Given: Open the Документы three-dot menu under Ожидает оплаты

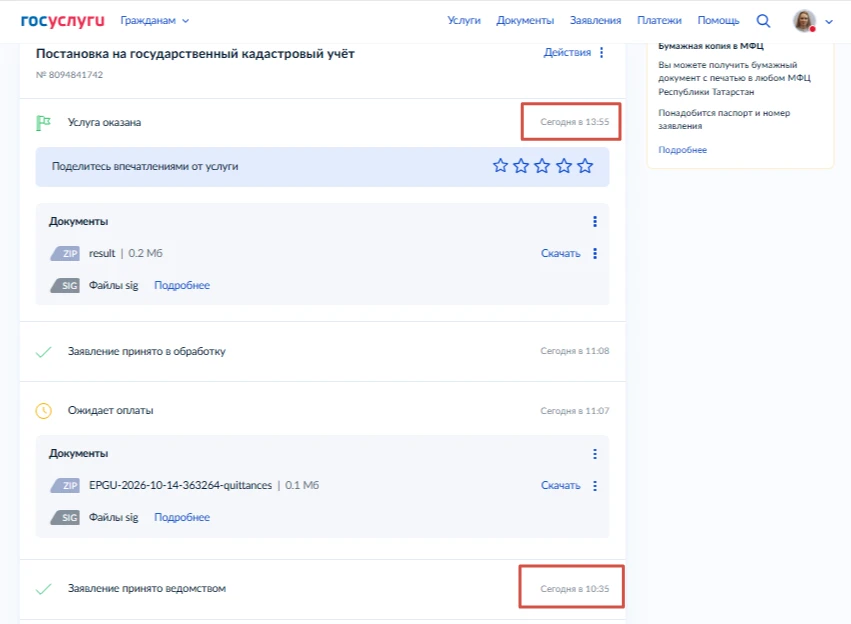Looking at the screenshot, I should tap(595, 454).
